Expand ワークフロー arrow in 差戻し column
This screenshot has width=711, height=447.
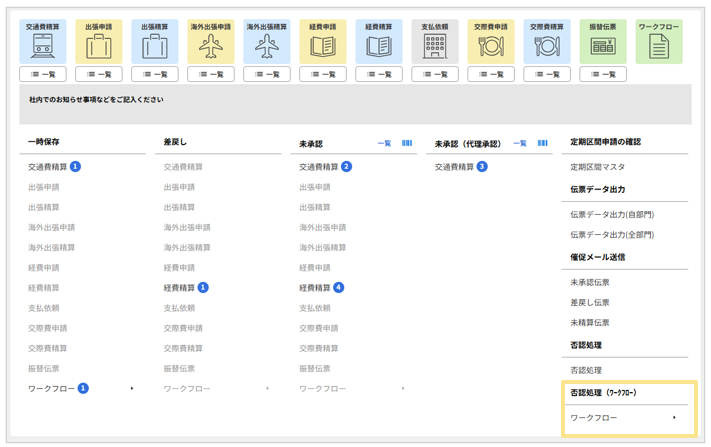268,389
